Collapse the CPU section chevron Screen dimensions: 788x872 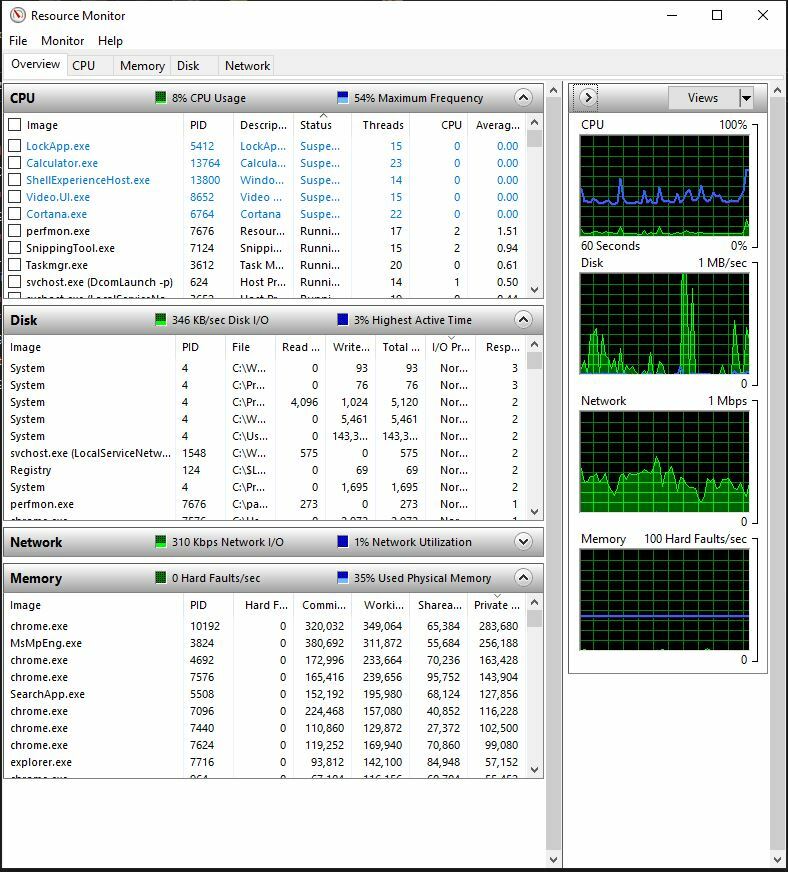[523, 98]
